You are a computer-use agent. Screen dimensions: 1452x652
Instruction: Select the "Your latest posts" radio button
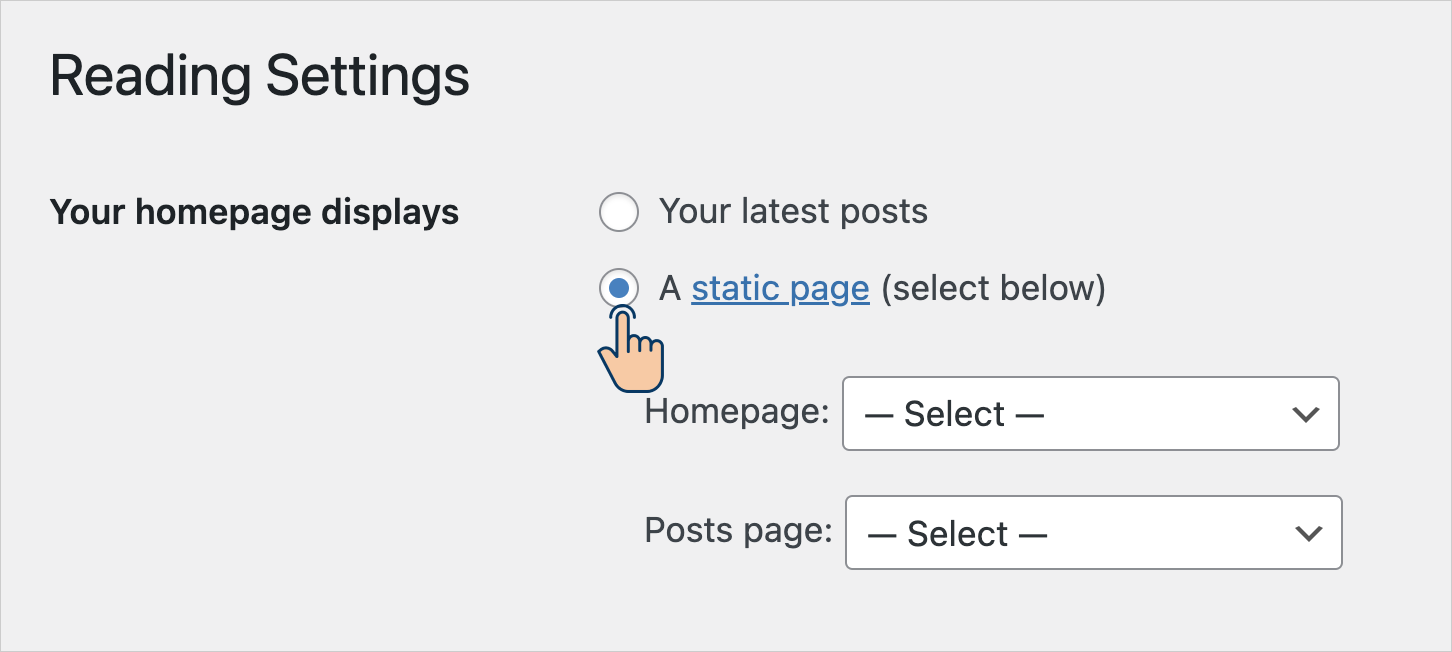(x=619, y=212)
